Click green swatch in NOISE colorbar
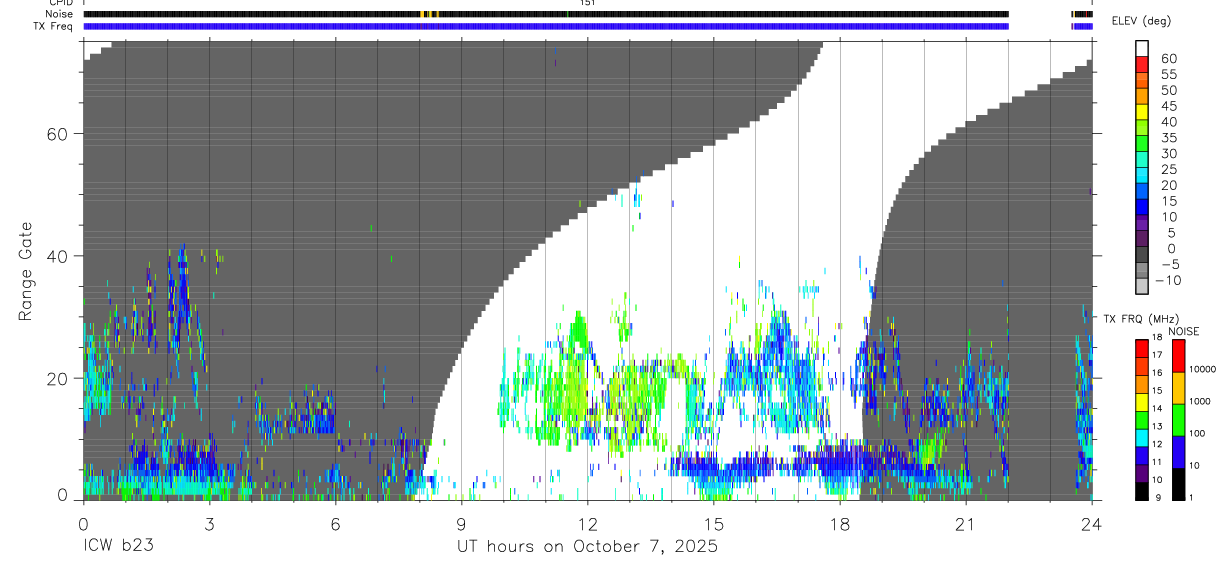This screenshot has width=1228, height=567. pyautogui.click(x=1177, y=419)
